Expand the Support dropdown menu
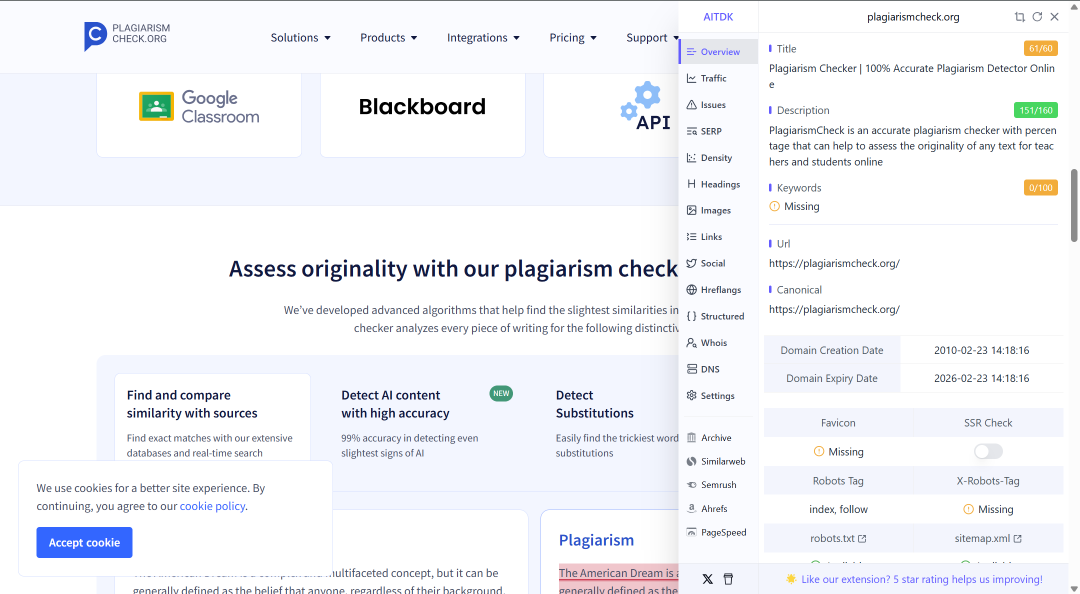1080x594 pixels. (652, 37)
